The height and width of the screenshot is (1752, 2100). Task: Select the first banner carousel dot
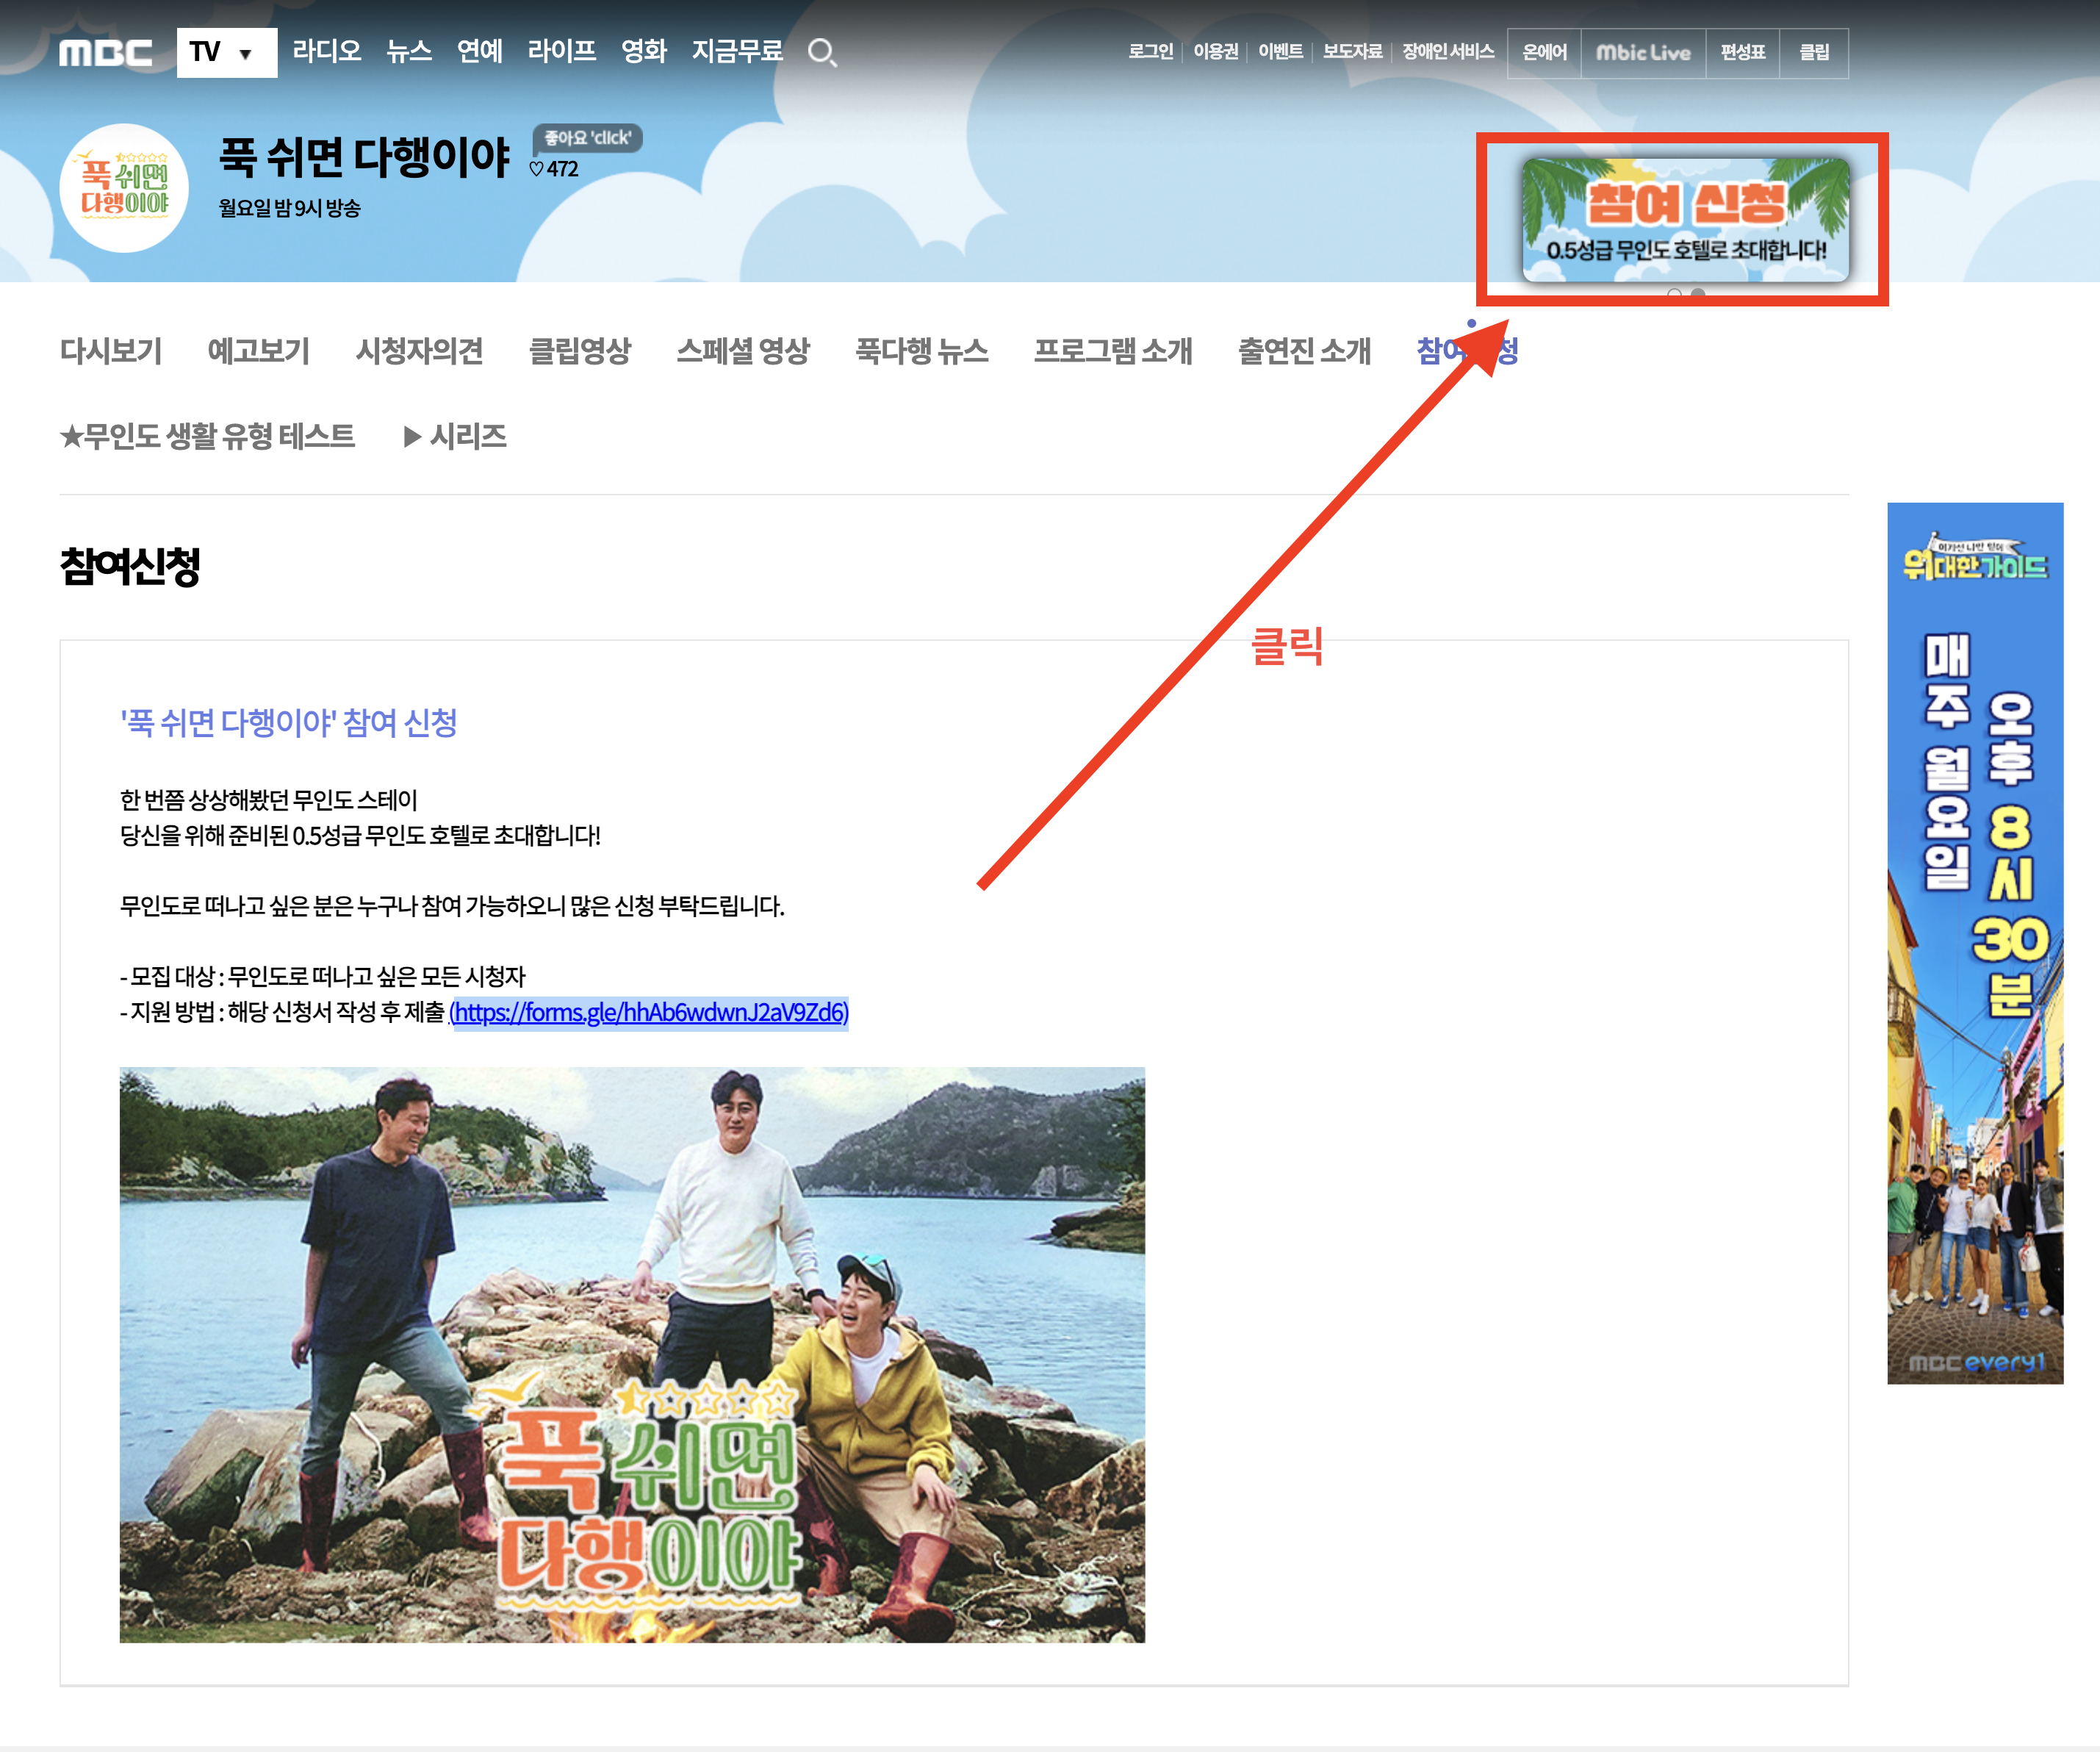pos(1674,294)
